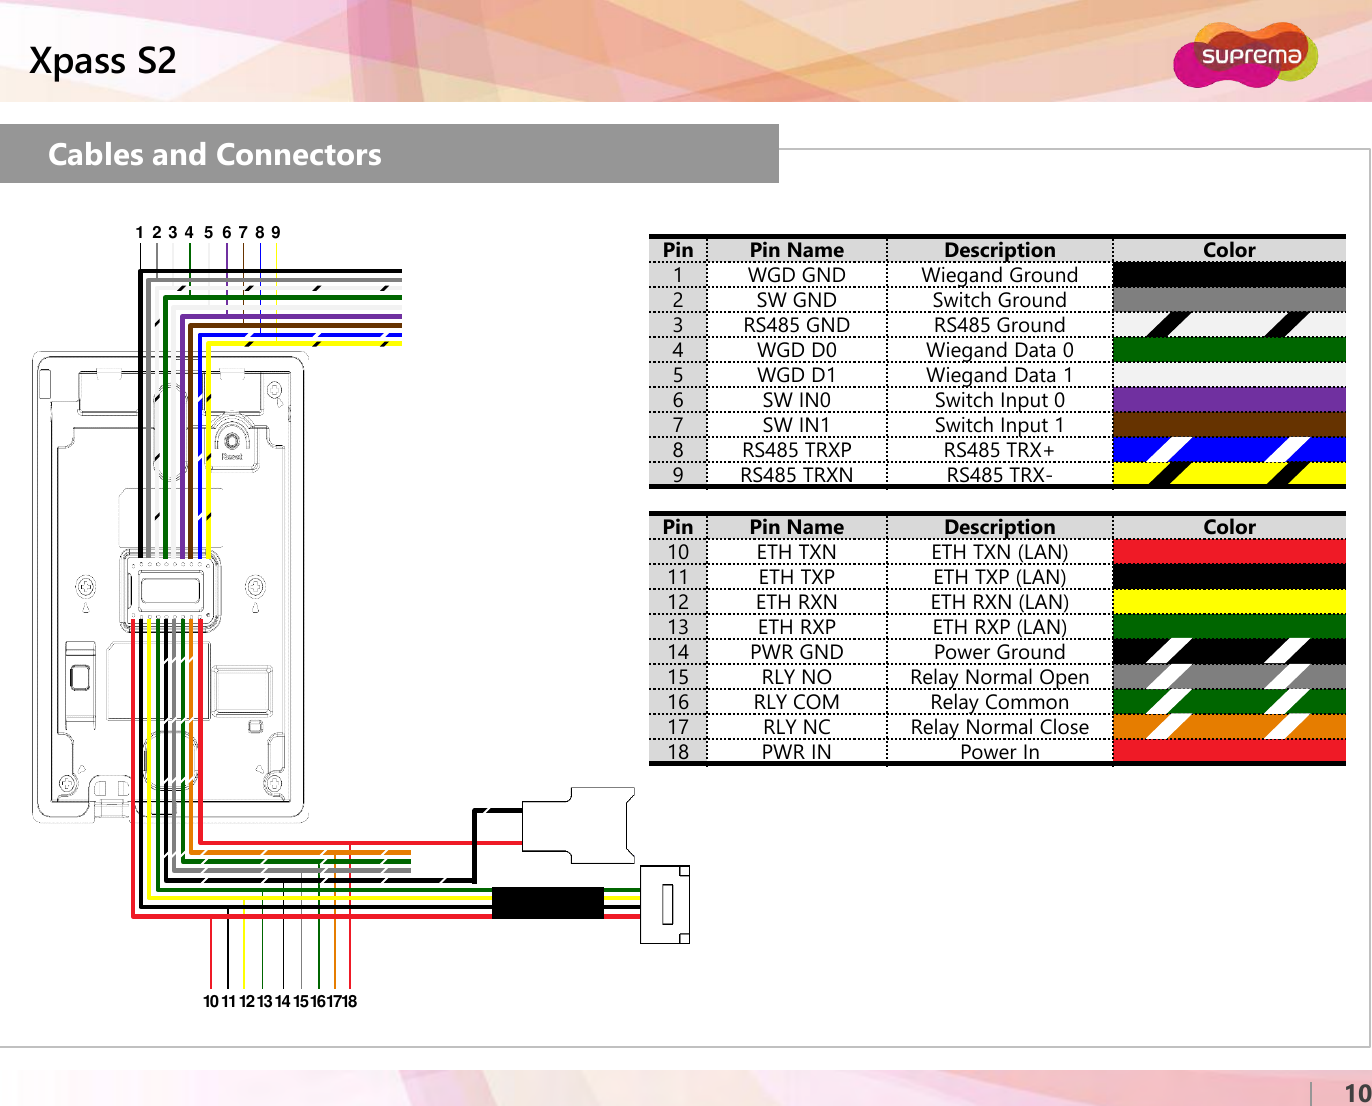The width and height of the screenshot is (1372, 1106).
Task: Click the Color header of the first table
Action: (x=1229, y=250)
